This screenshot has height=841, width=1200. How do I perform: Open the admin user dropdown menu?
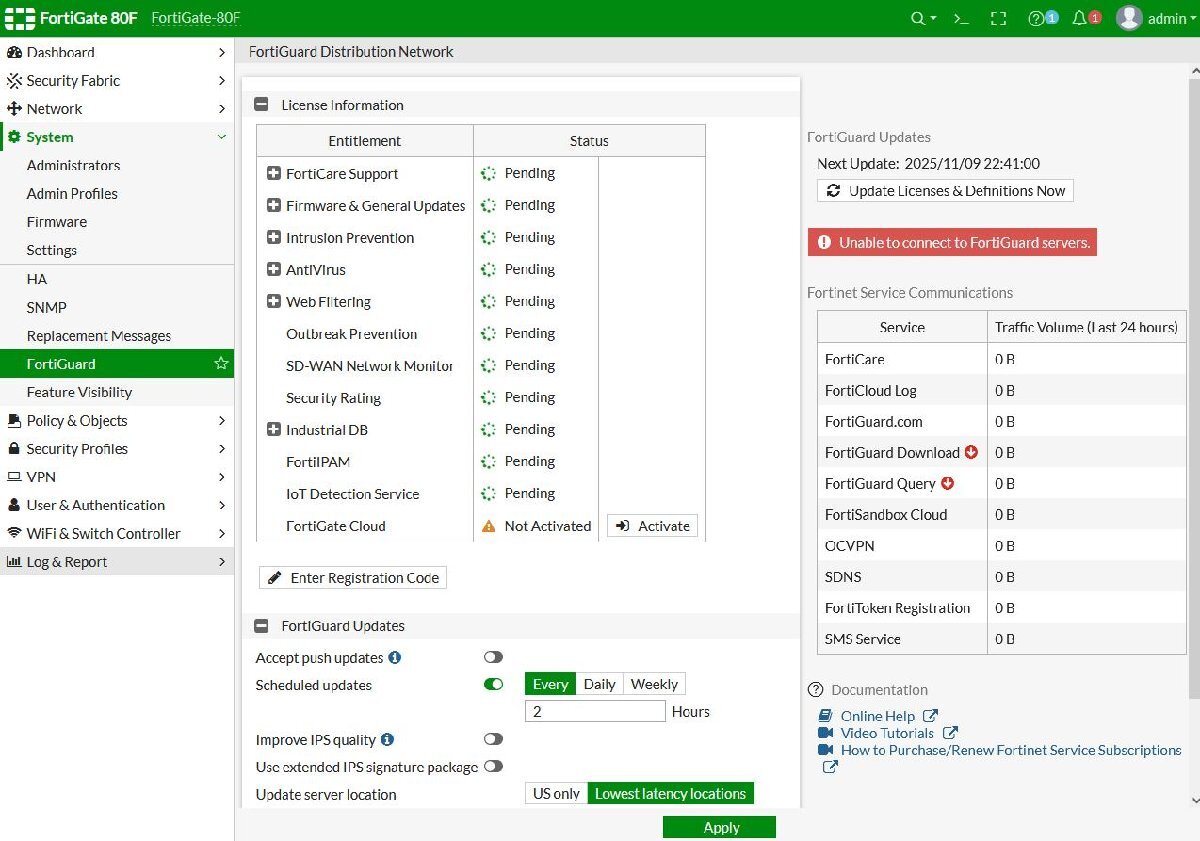1157,18
